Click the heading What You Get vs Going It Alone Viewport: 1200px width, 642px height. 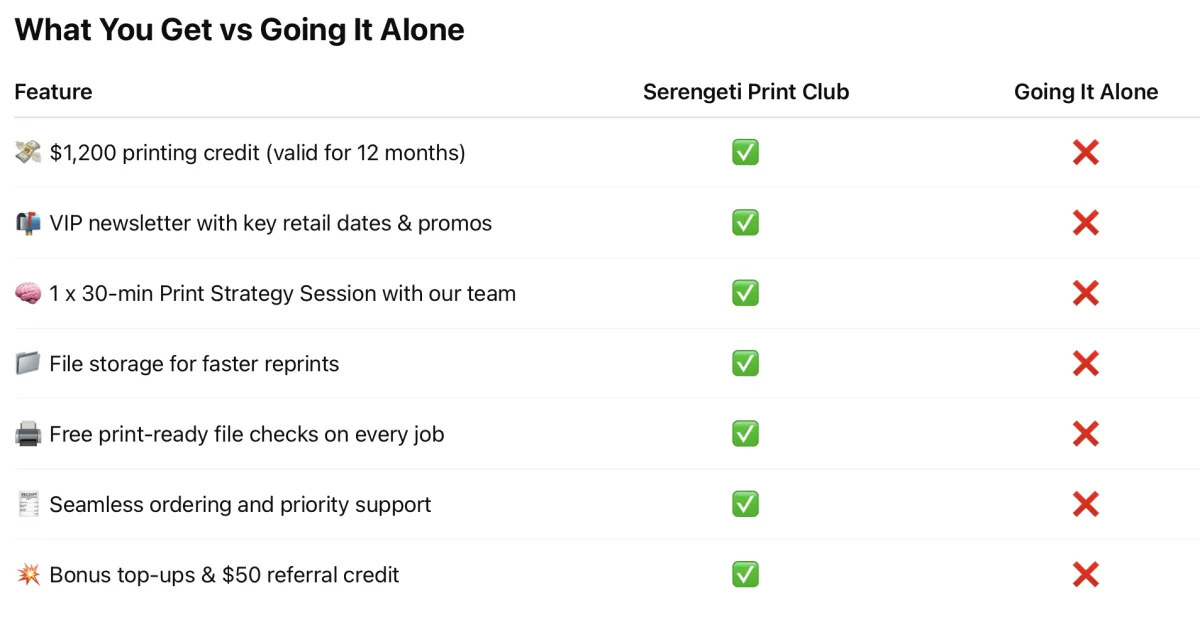click(240, 30)
